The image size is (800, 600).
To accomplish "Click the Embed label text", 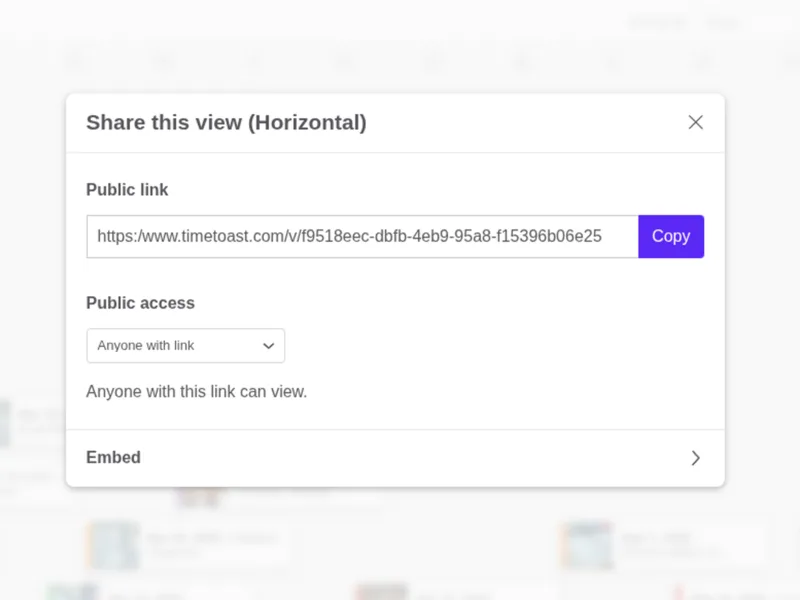I will click(x=113, y=457).
